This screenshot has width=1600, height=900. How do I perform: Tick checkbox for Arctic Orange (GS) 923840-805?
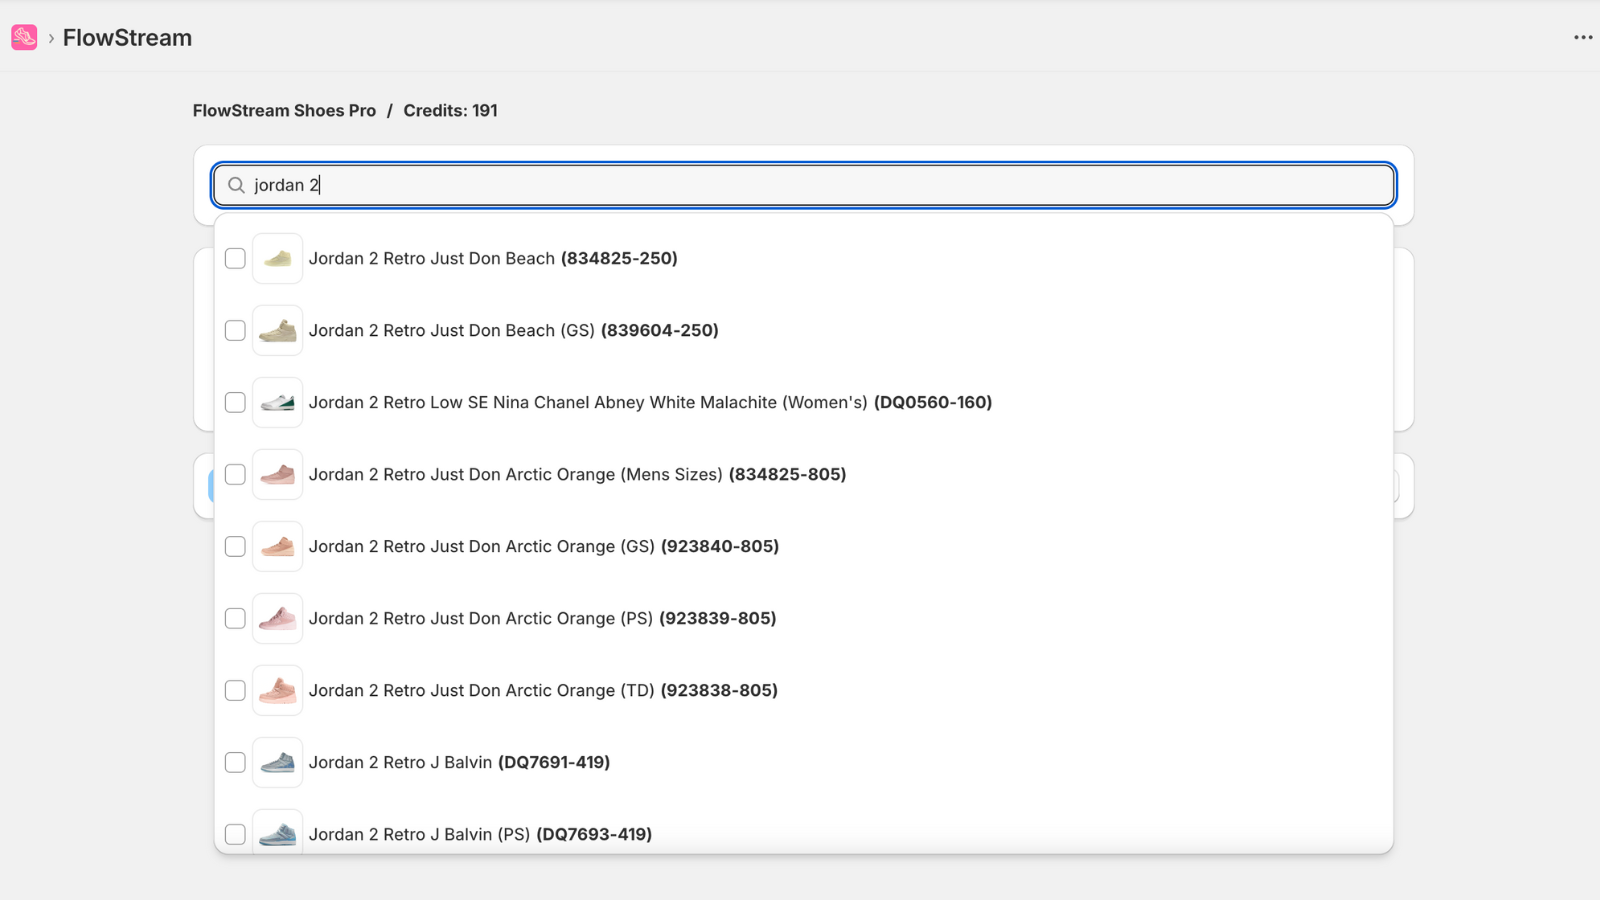(235, 546)
